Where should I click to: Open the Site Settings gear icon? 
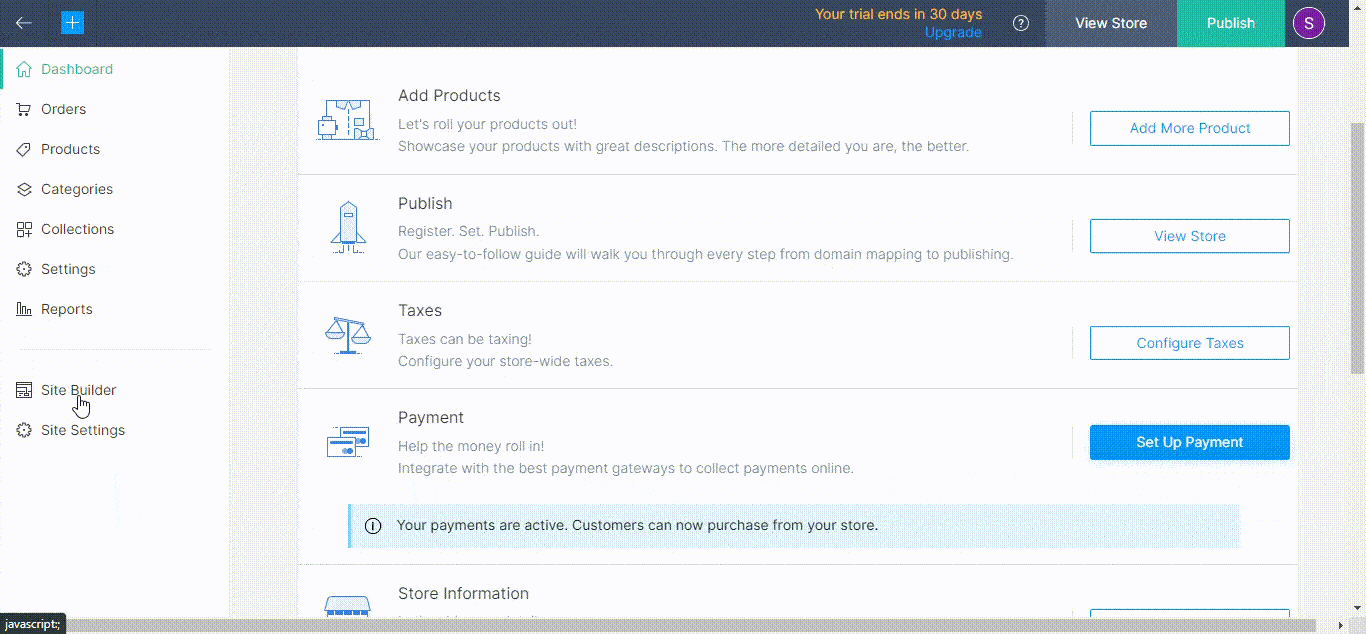(24, 430)
